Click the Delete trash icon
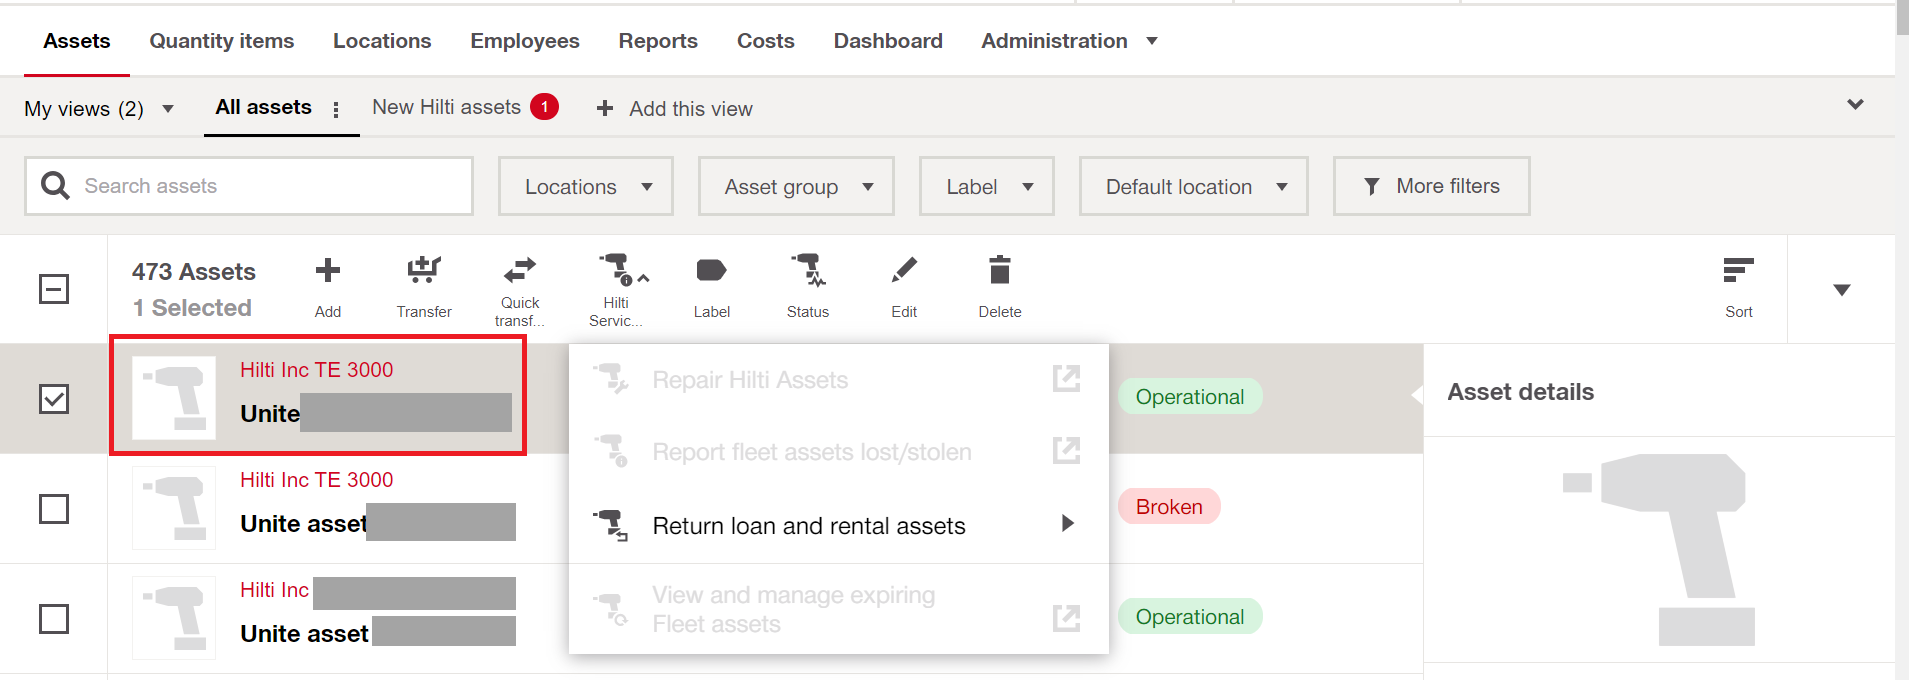 [x=1000, y=270]
